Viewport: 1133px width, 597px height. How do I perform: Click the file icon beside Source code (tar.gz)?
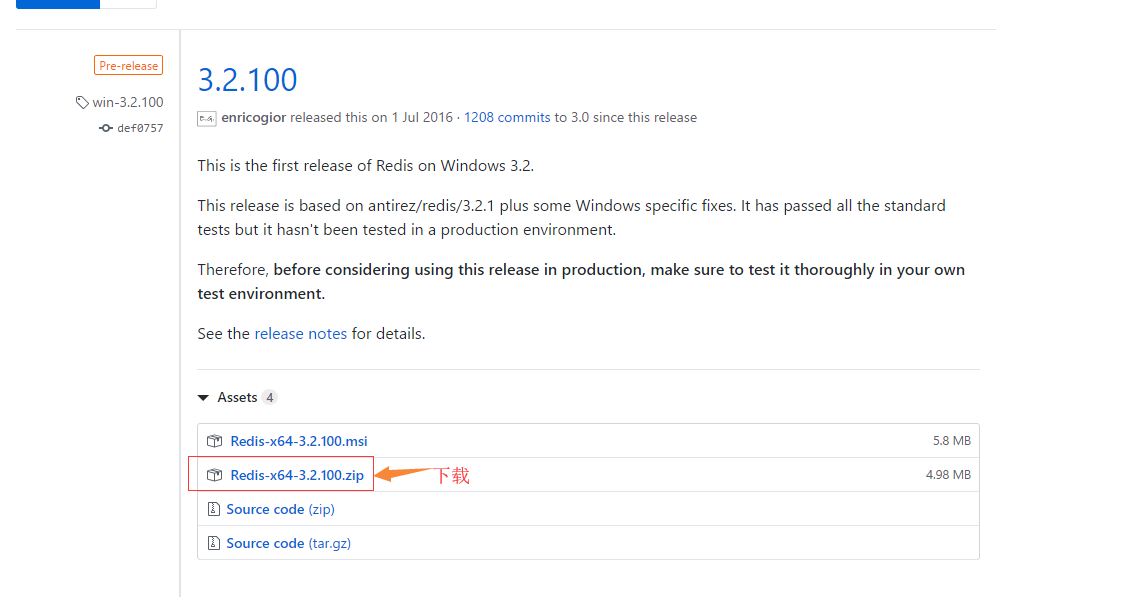213,543
